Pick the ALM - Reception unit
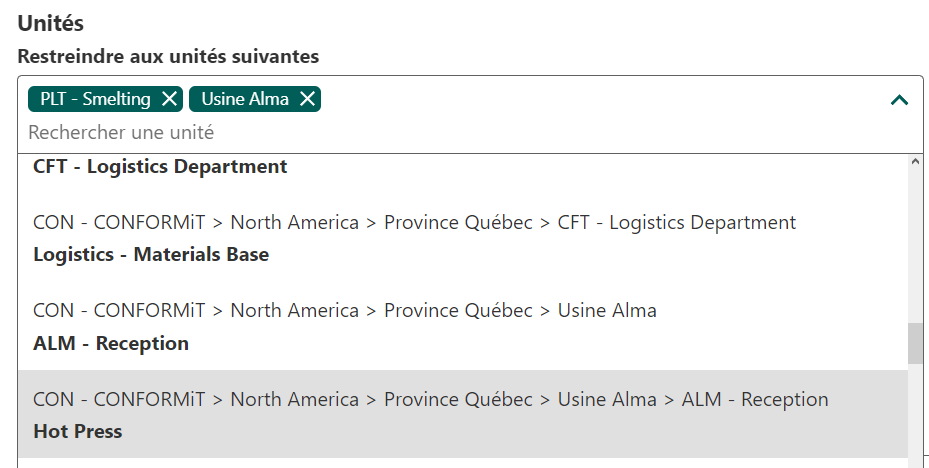929x468 pixels. pyautogui.click(x=111, y=344)
